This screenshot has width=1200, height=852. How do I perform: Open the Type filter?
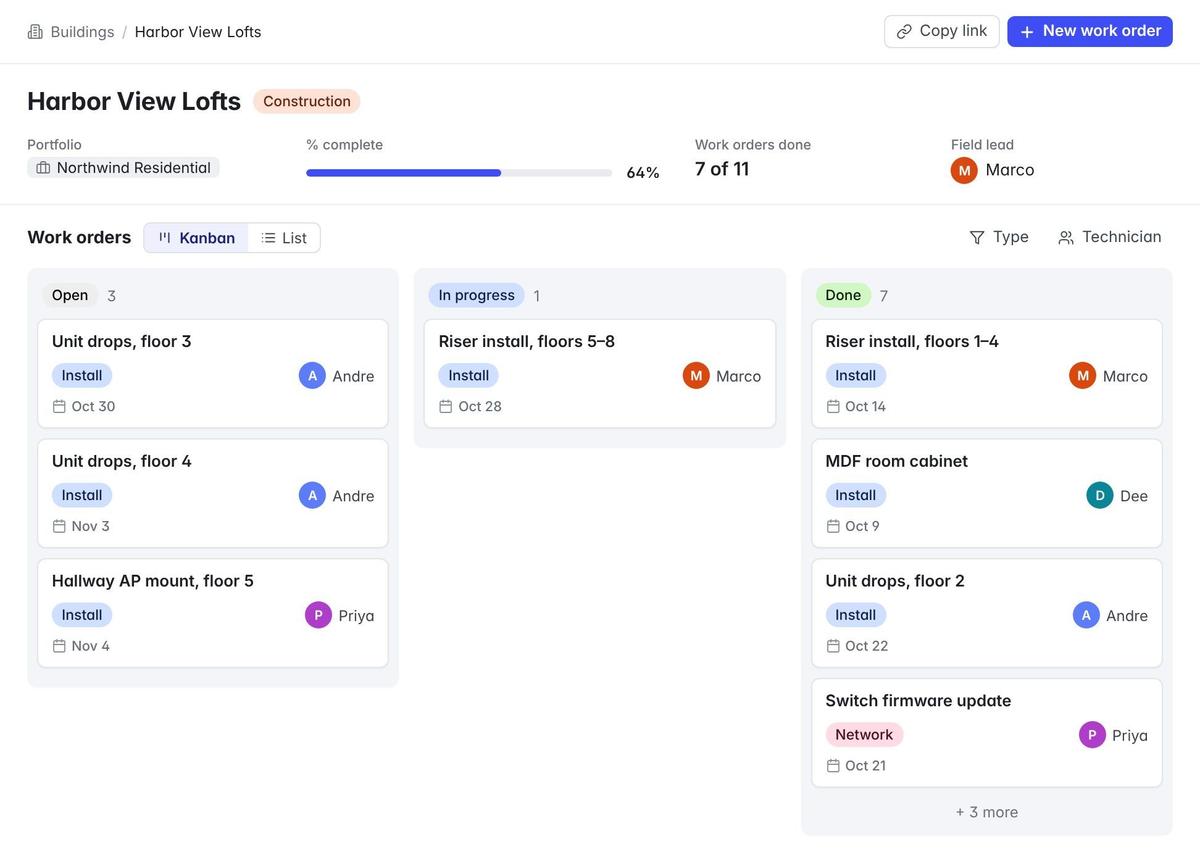[x=999, y=237]
